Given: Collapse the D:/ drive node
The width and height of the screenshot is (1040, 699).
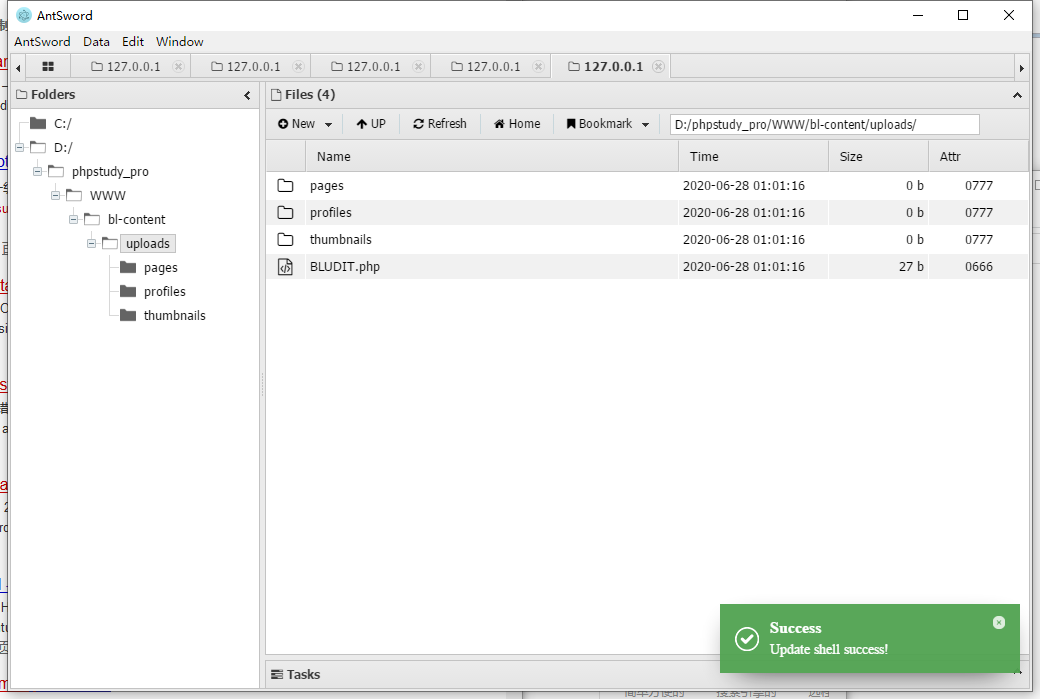Looking at the screenshot, I should (x=19, y=147).
